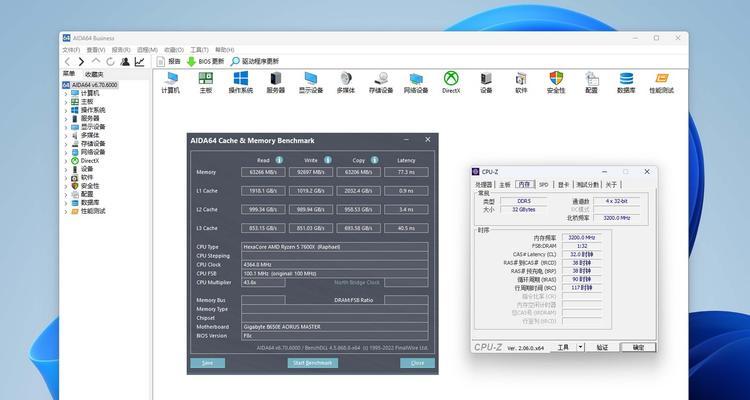The height and width of the screenshot is (400, 750).
Task: Open the 设备 large icon in main pane
Action: point(486,82)
